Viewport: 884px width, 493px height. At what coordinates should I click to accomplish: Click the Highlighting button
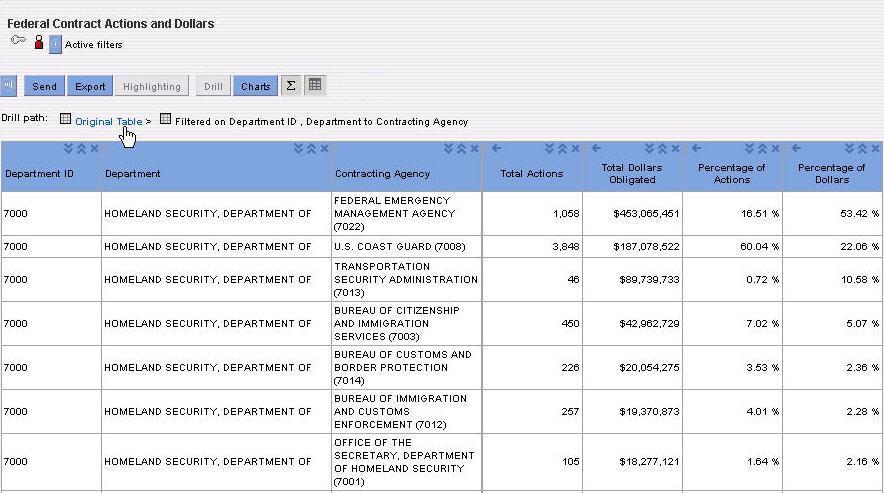[152, 86]
